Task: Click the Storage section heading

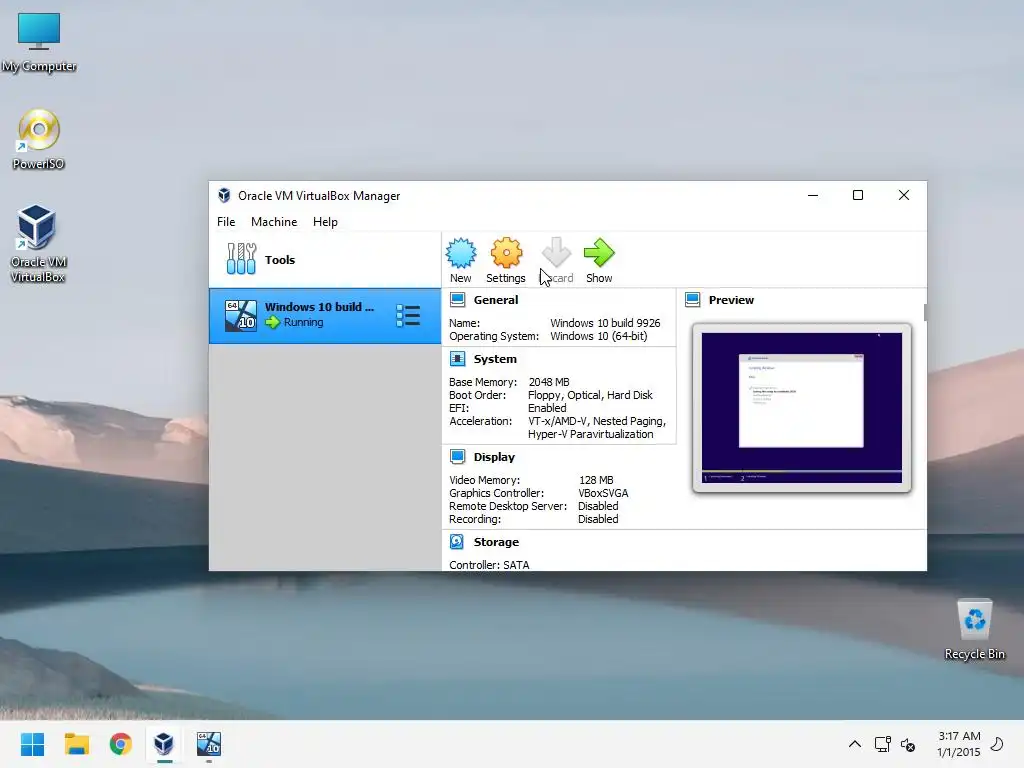Action: 496,542
